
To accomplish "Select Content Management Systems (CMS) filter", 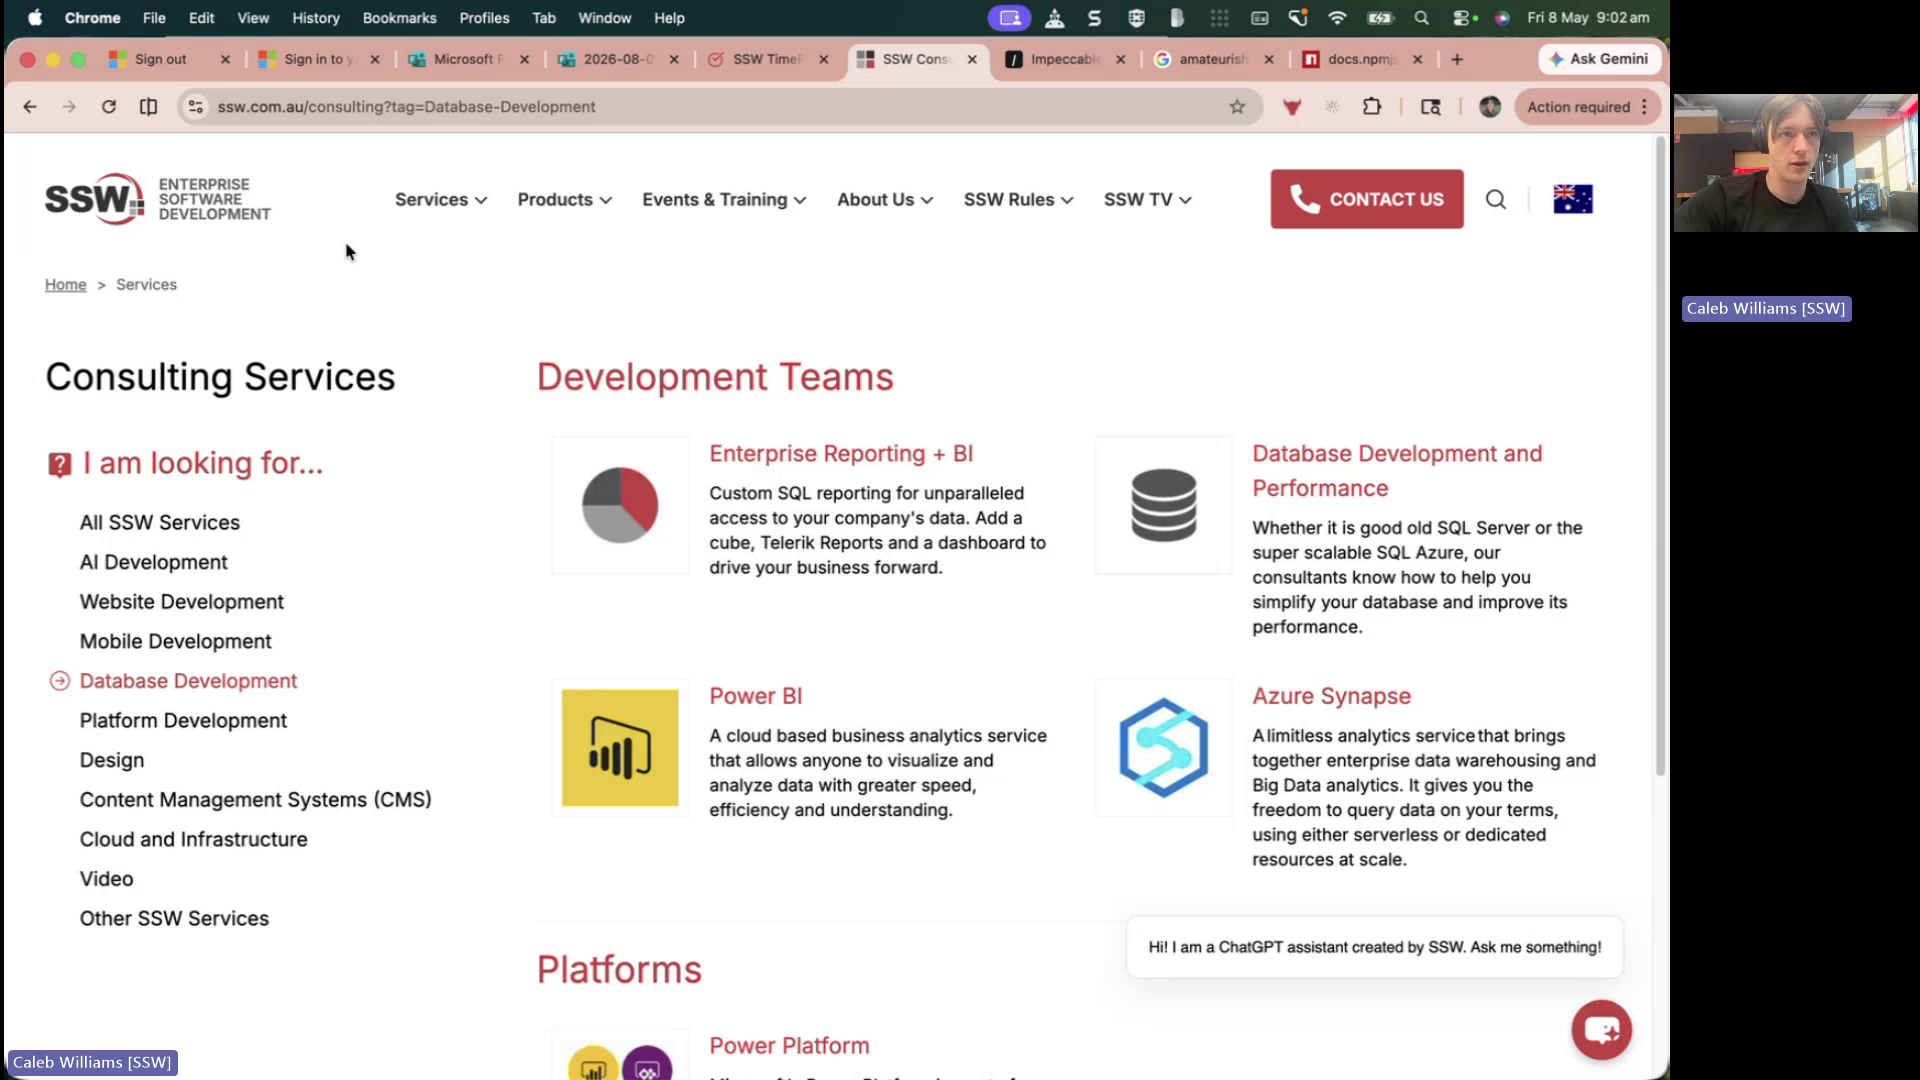I will point(256,800).
